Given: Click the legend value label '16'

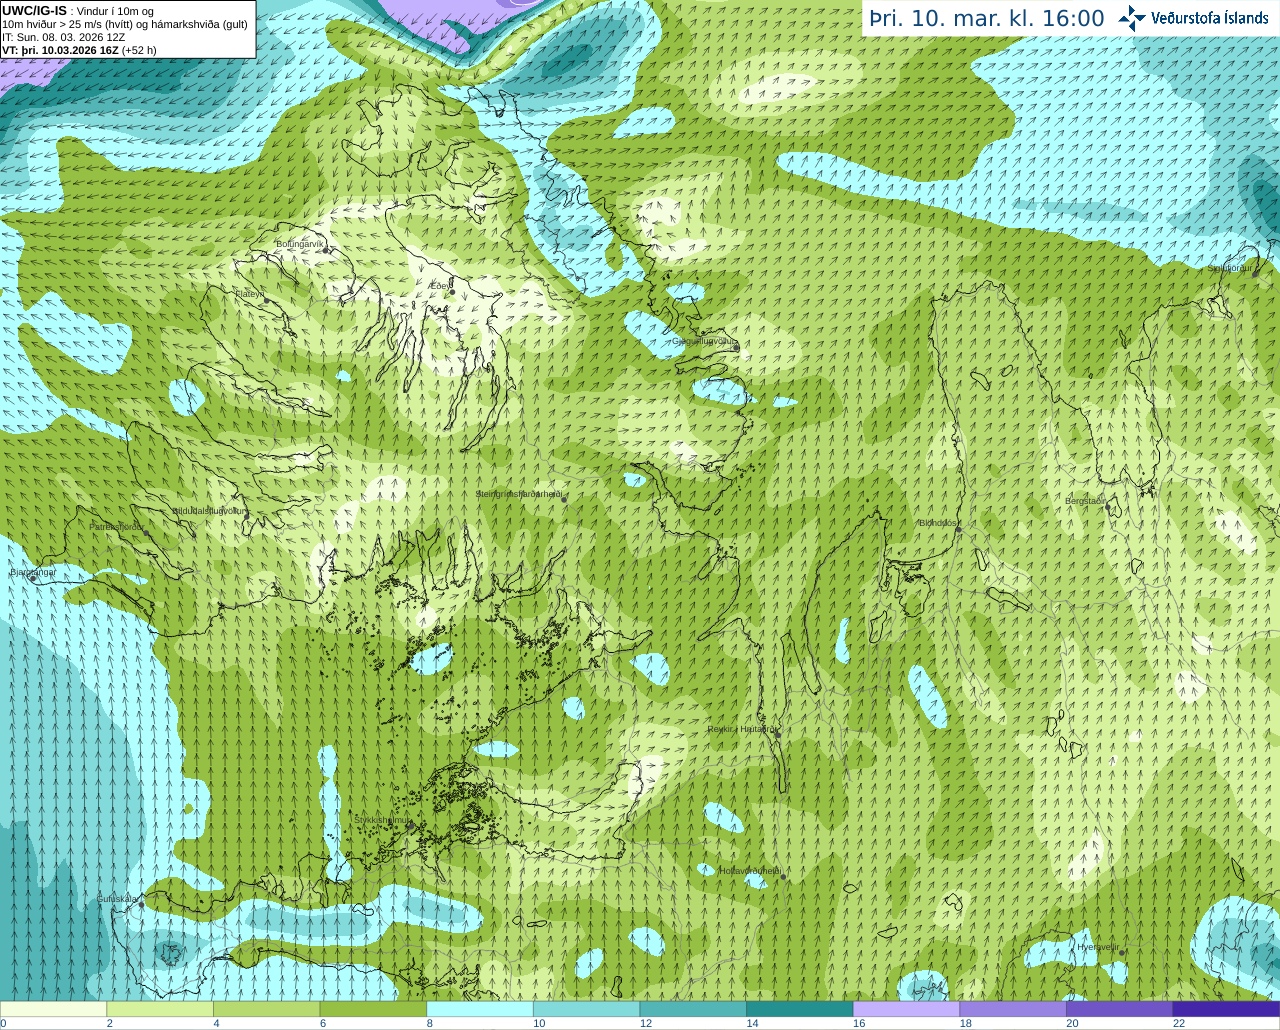Looking at the screenshot, I should click(859, 1023).
